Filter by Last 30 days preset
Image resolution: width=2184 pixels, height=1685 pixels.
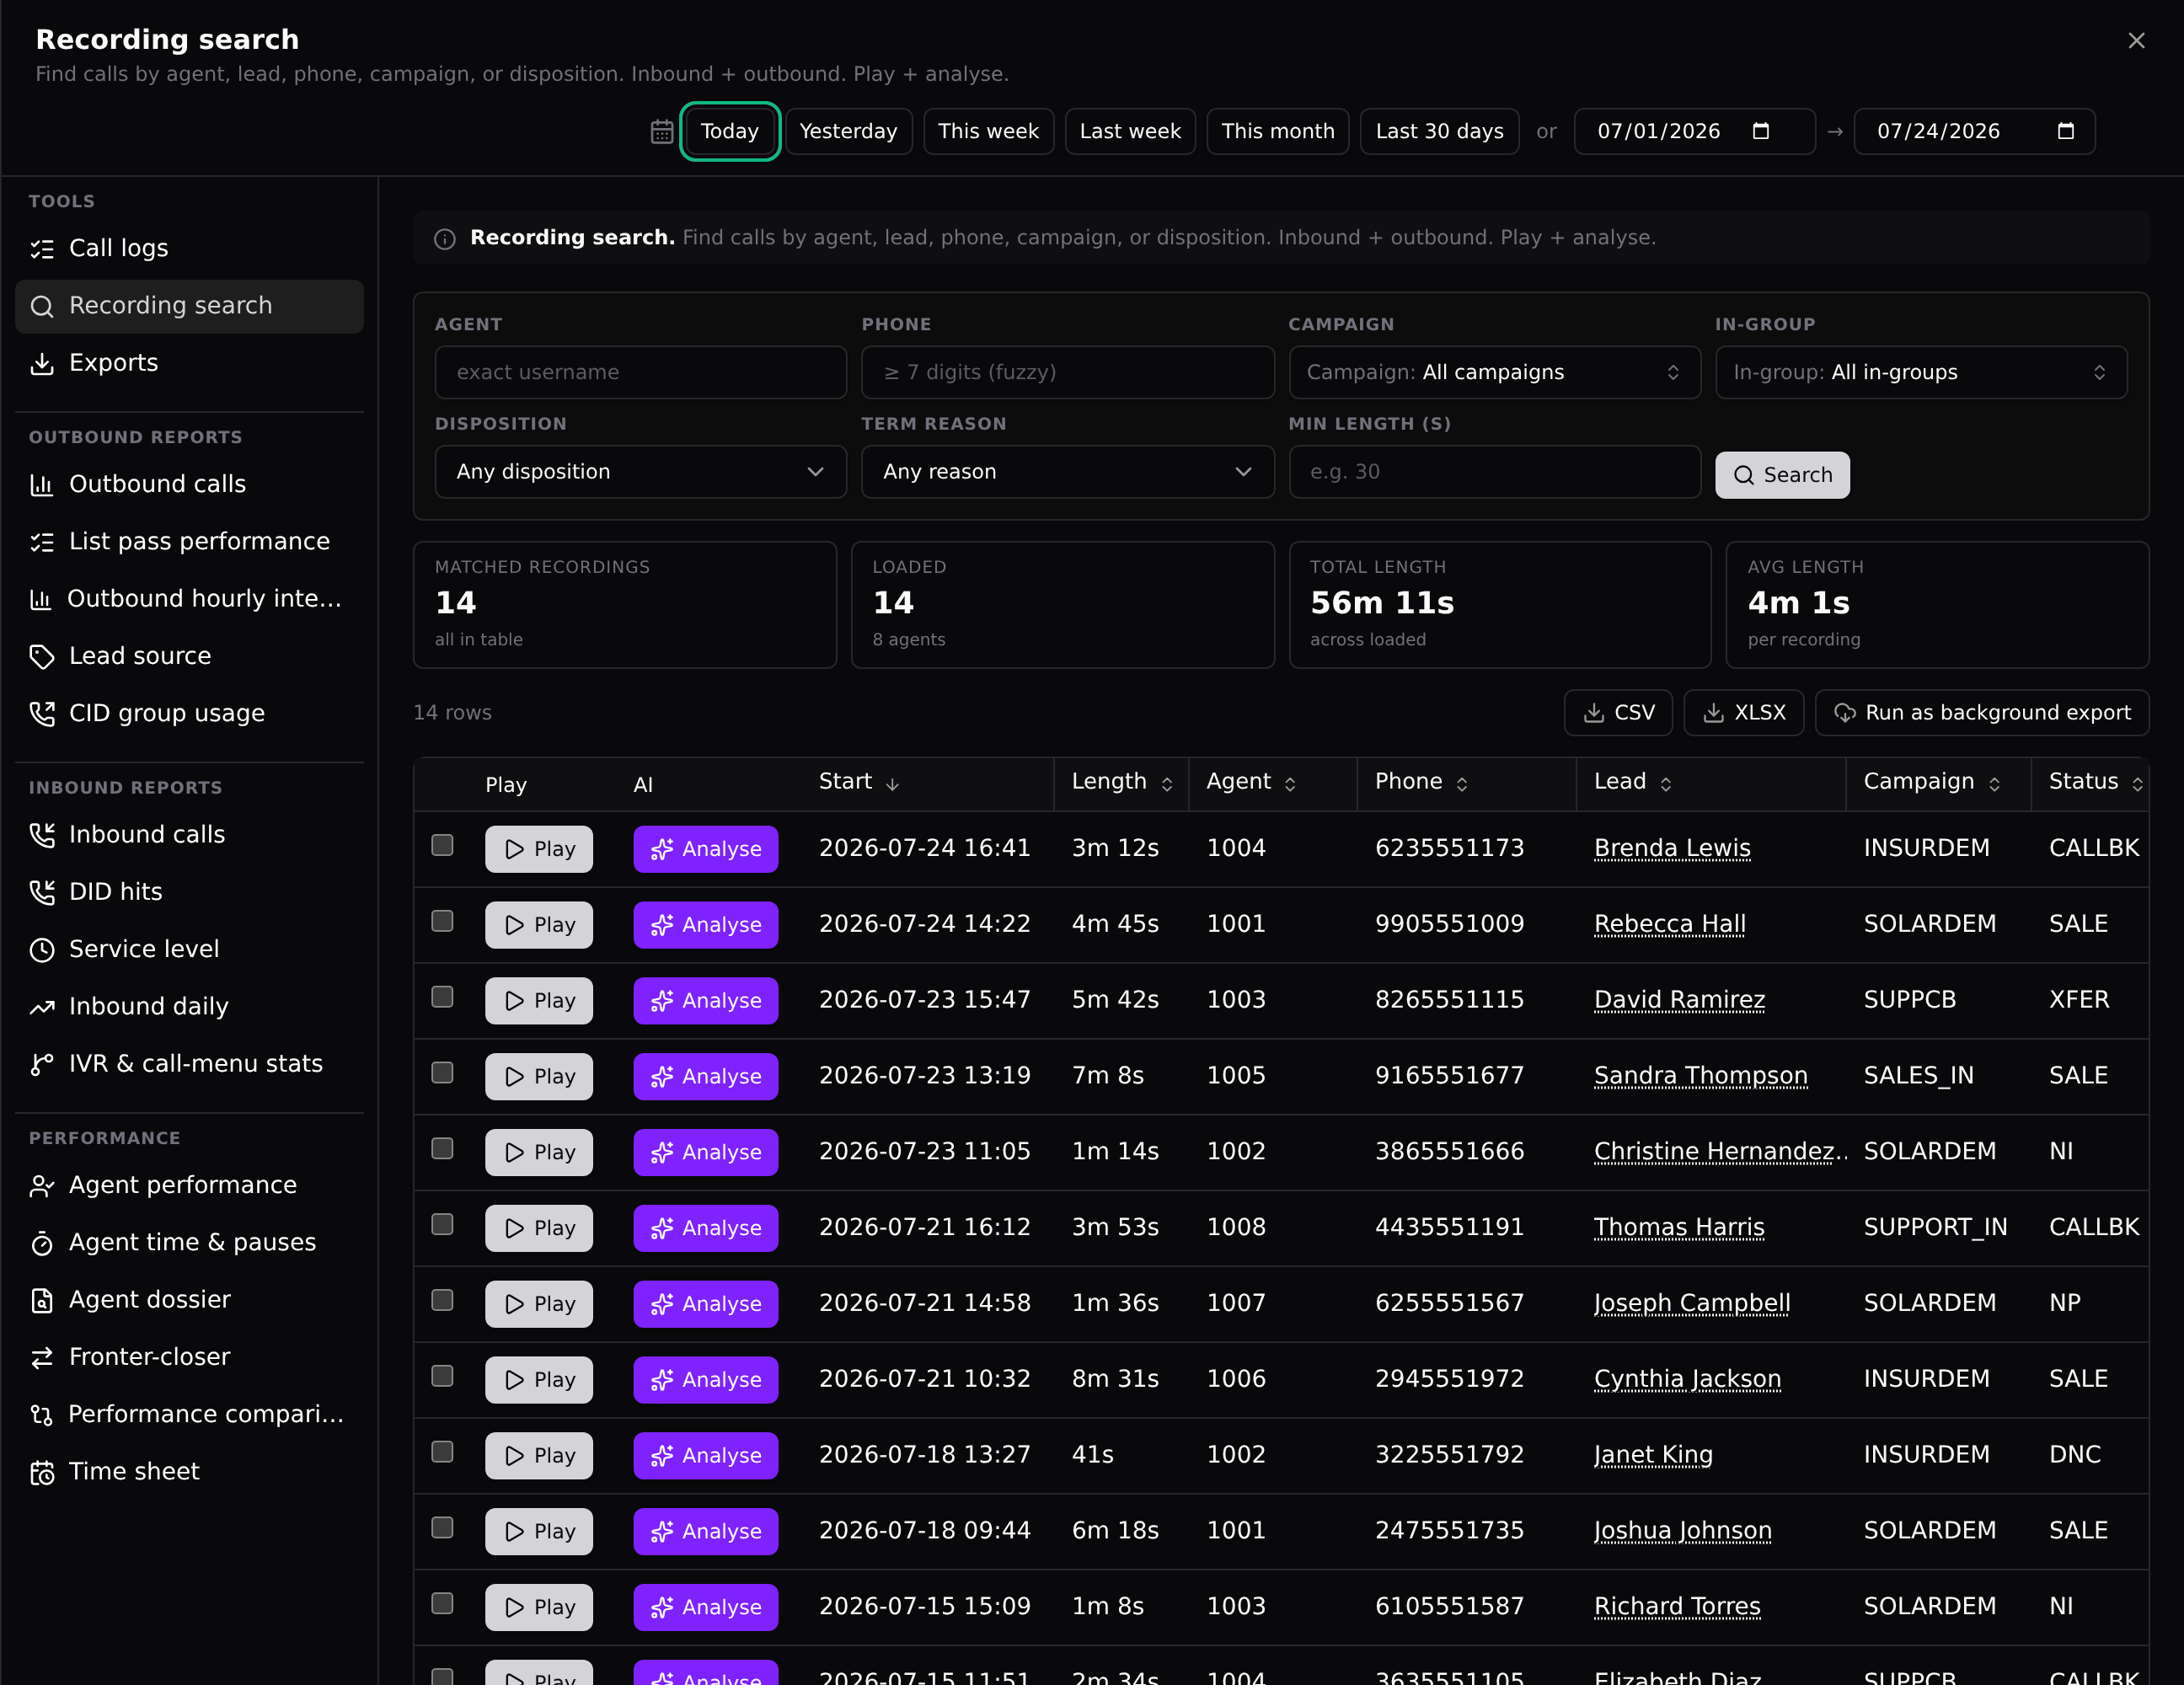[1439, 131]
